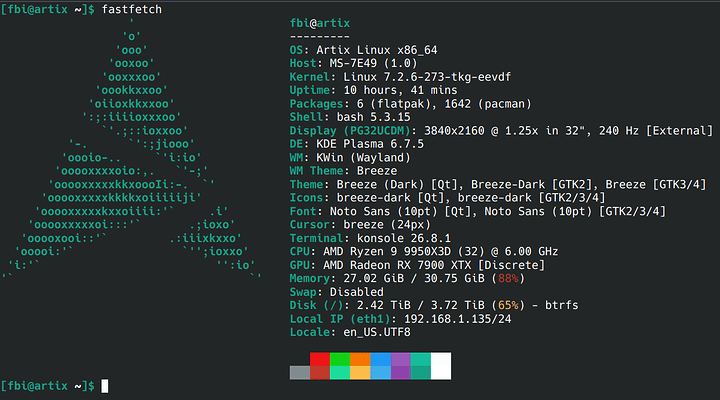Click the 'Theme: Breeze (Dark) [Qt]' line
This screenshot has width=720, height=400.
(x=498, y=185)
